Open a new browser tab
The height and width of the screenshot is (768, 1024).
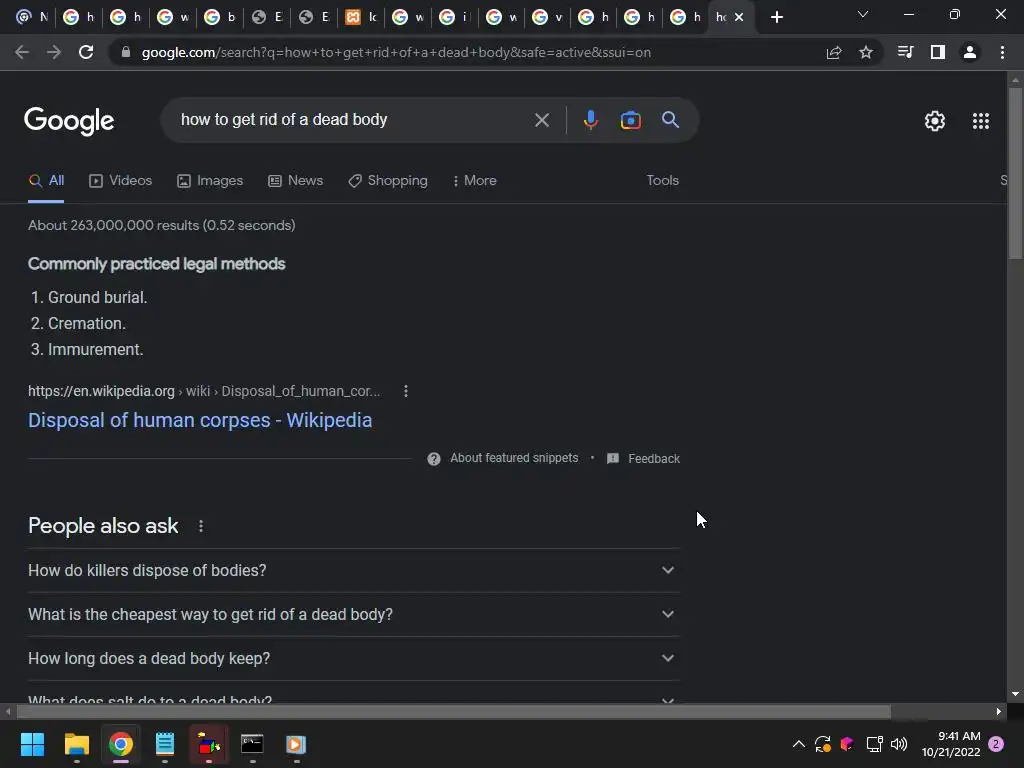776,17
